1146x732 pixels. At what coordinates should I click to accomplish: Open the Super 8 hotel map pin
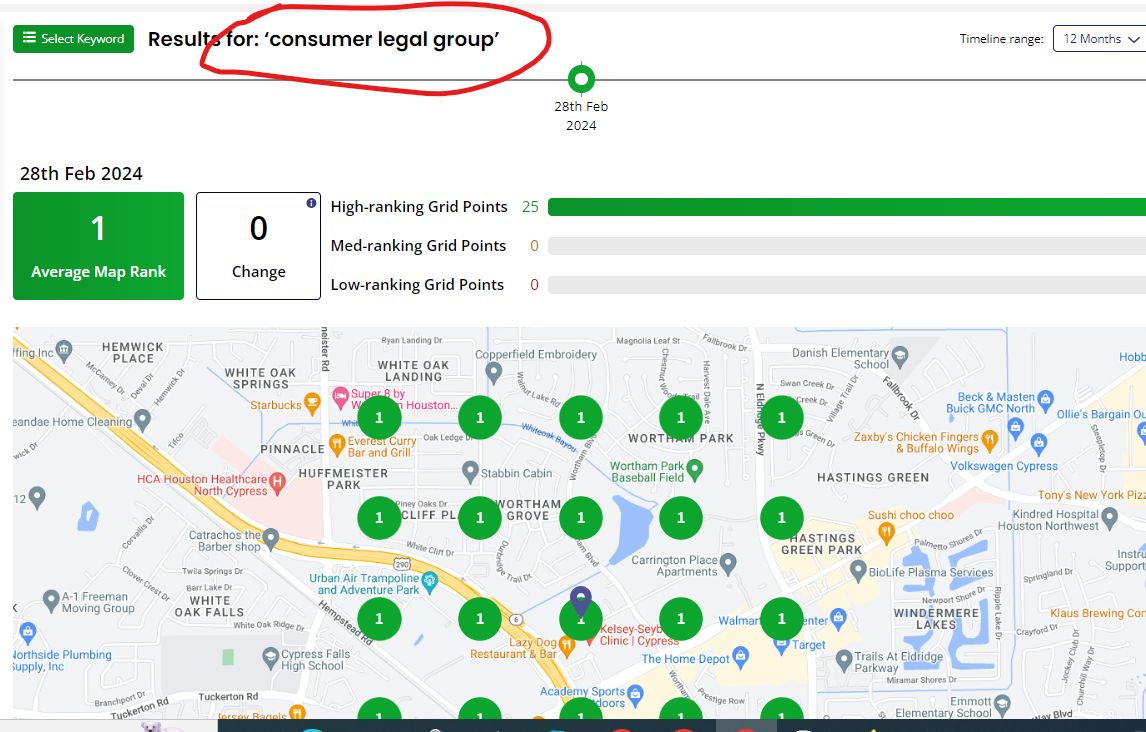tap(341, 397)
